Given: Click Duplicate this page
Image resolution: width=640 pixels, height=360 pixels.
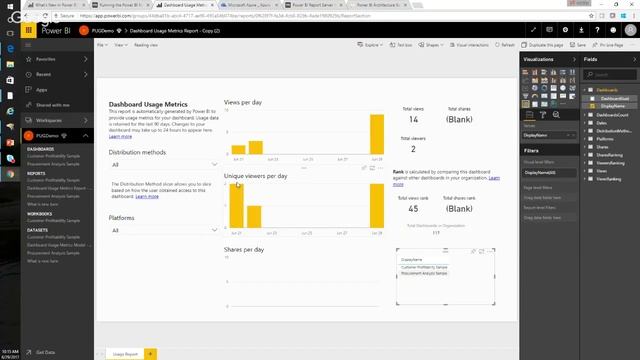Looking at the screenshot, I should coord(542,45).
